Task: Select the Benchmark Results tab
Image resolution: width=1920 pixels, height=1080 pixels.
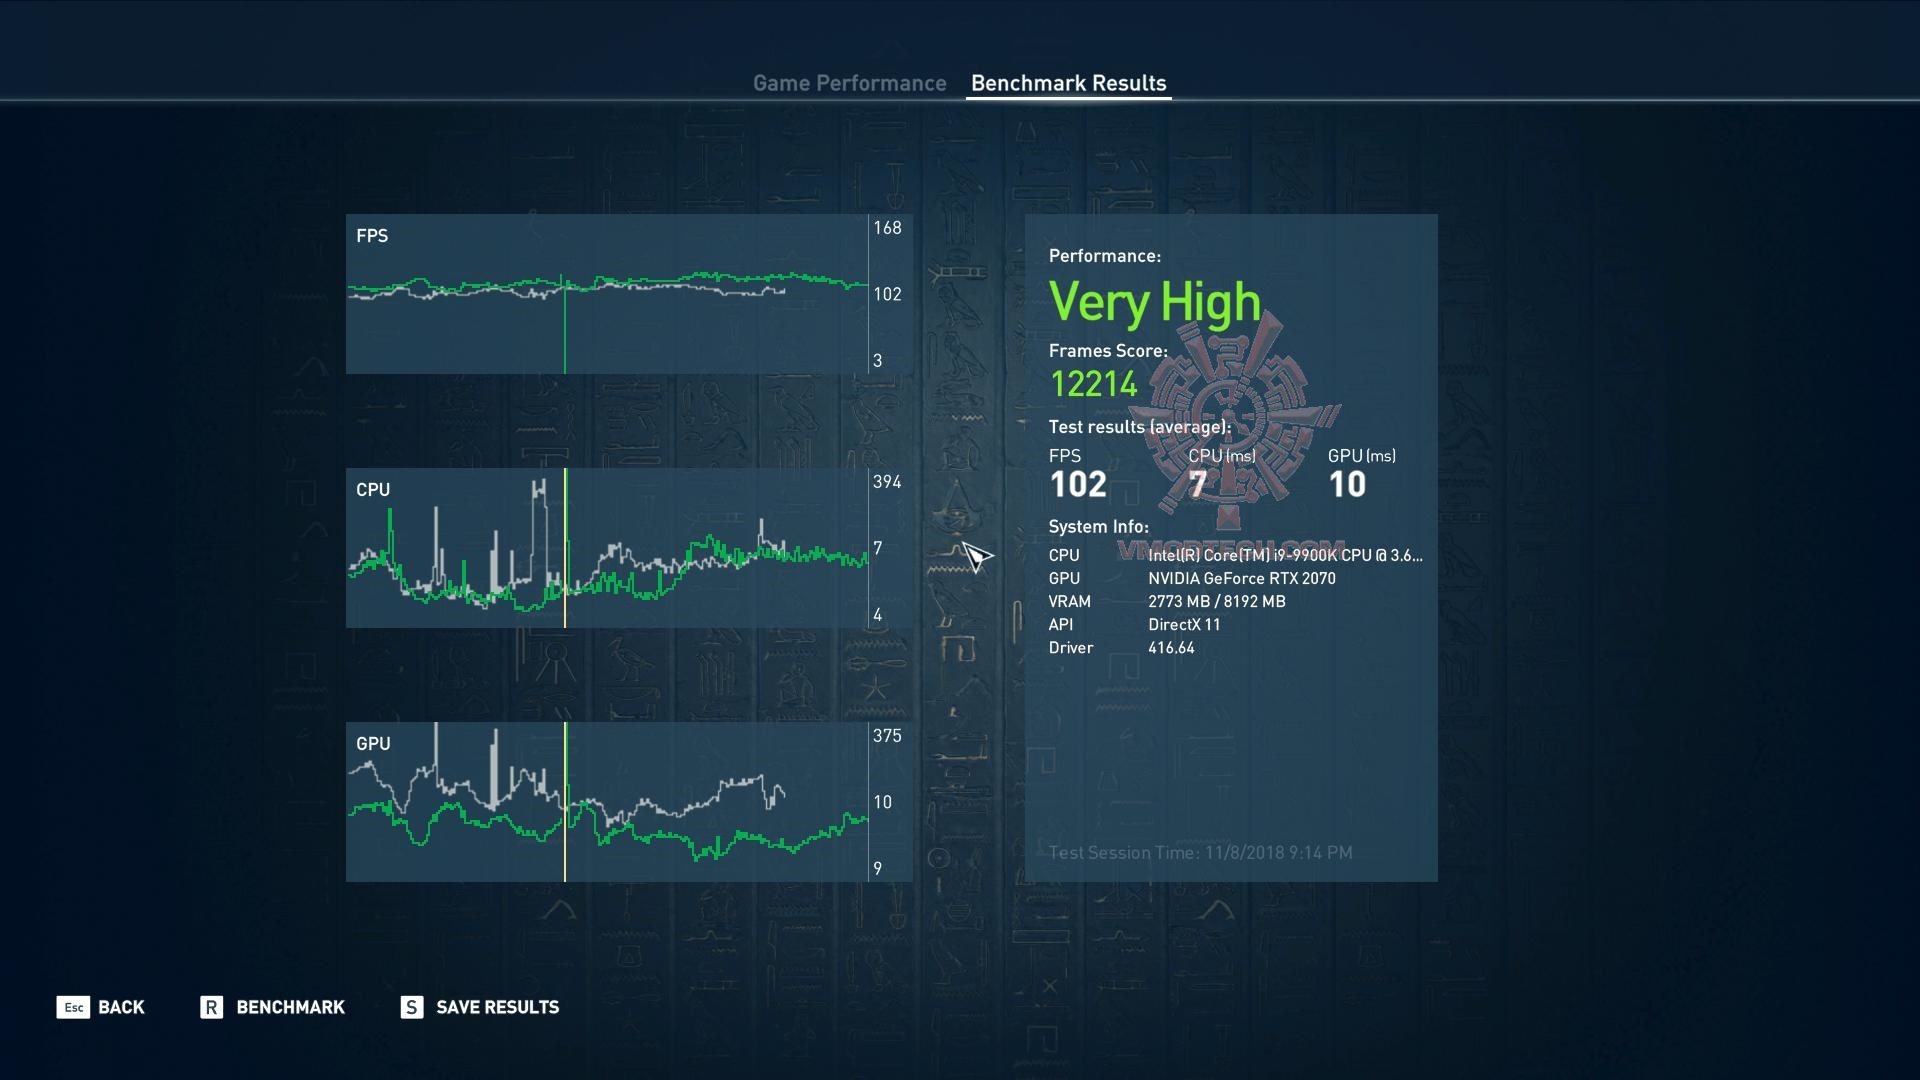Action: pos(1068,83)
